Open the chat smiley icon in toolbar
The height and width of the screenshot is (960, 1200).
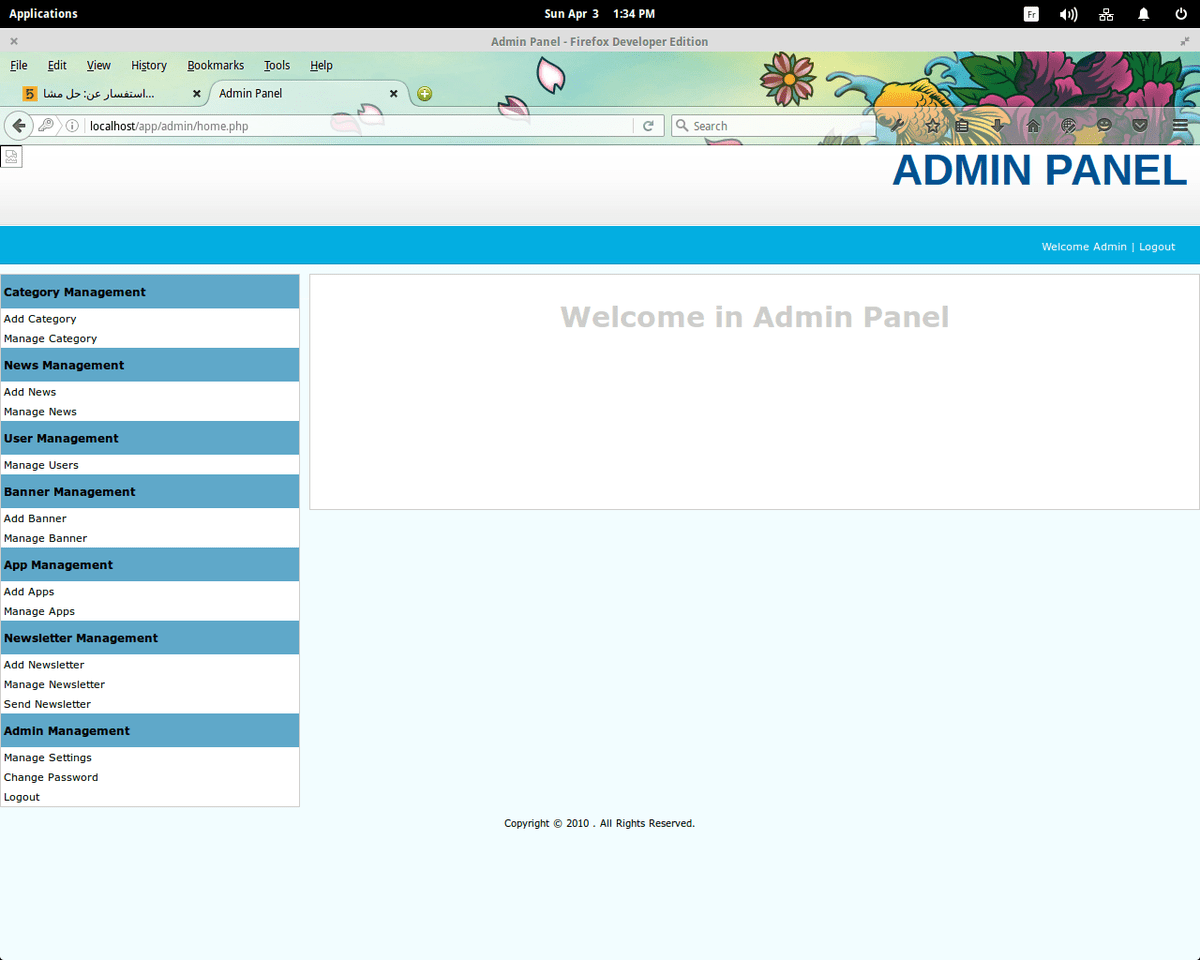(x=1104, y=126)
